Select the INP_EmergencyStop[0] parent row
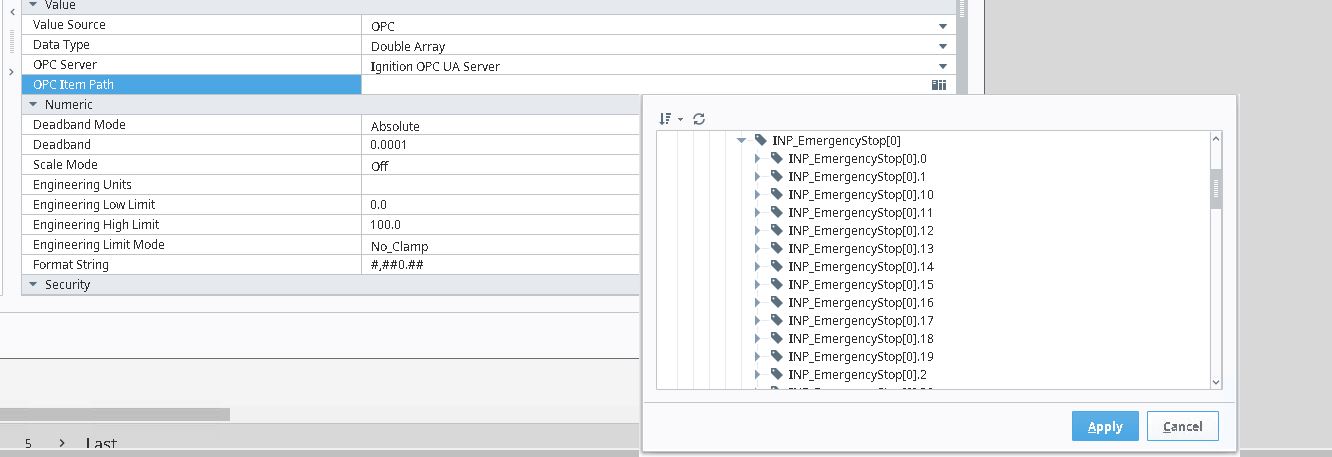This screenshot has height=457, width=1332. point(836,141)
